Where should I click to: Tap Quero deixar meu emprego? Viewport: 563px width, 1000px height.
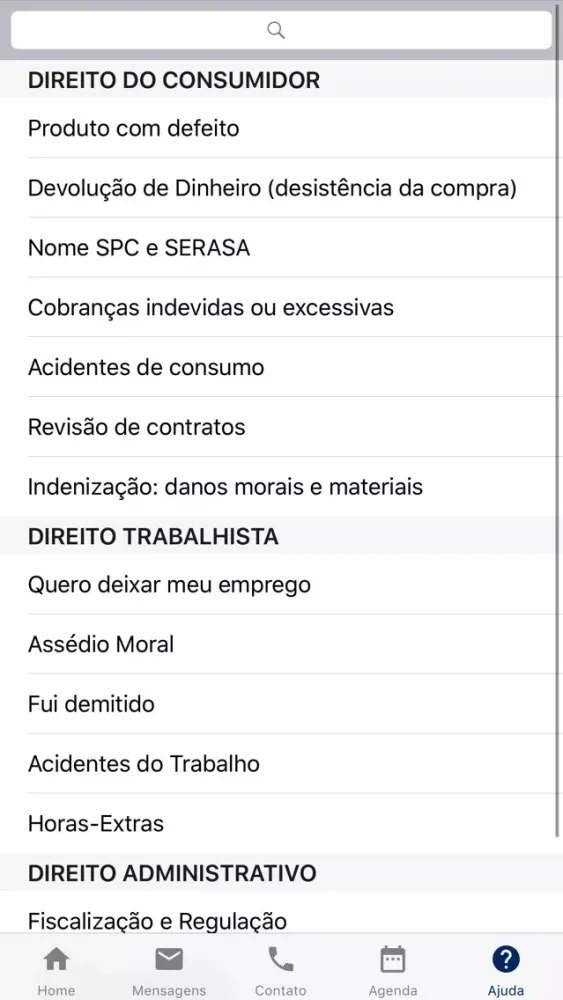point(281,584)
